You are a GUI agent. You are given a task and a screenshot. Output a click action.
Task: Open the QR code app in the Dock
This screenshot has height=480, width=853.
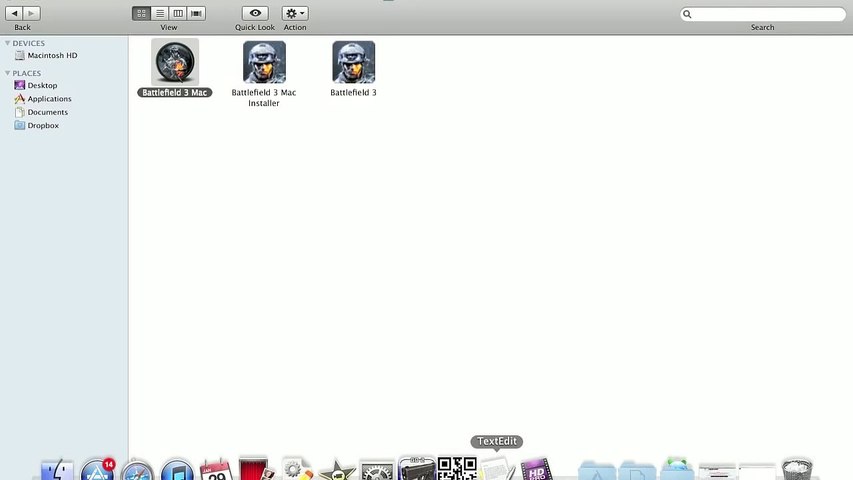pos(457,469)
